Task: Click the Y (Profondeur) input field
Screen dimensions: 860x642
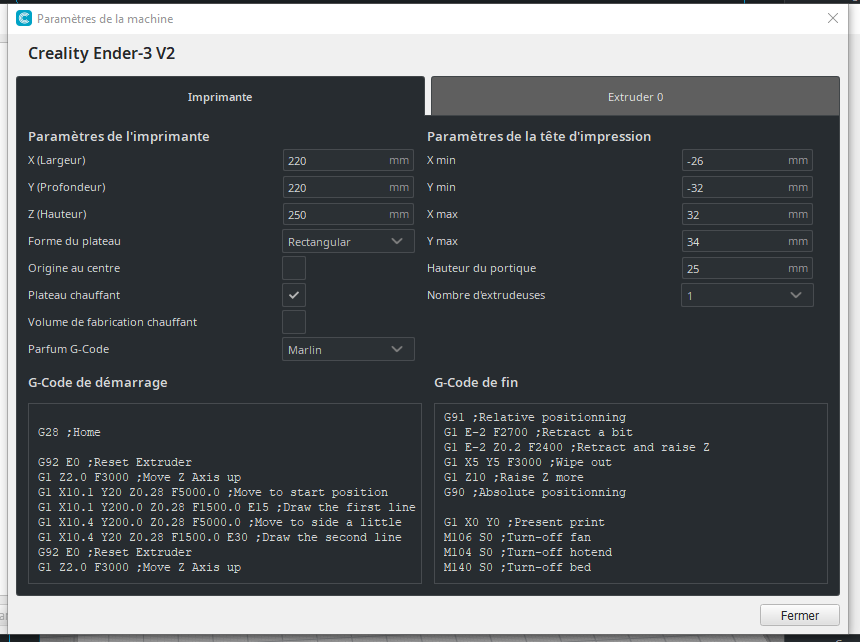Action: [x=348, y=188]
